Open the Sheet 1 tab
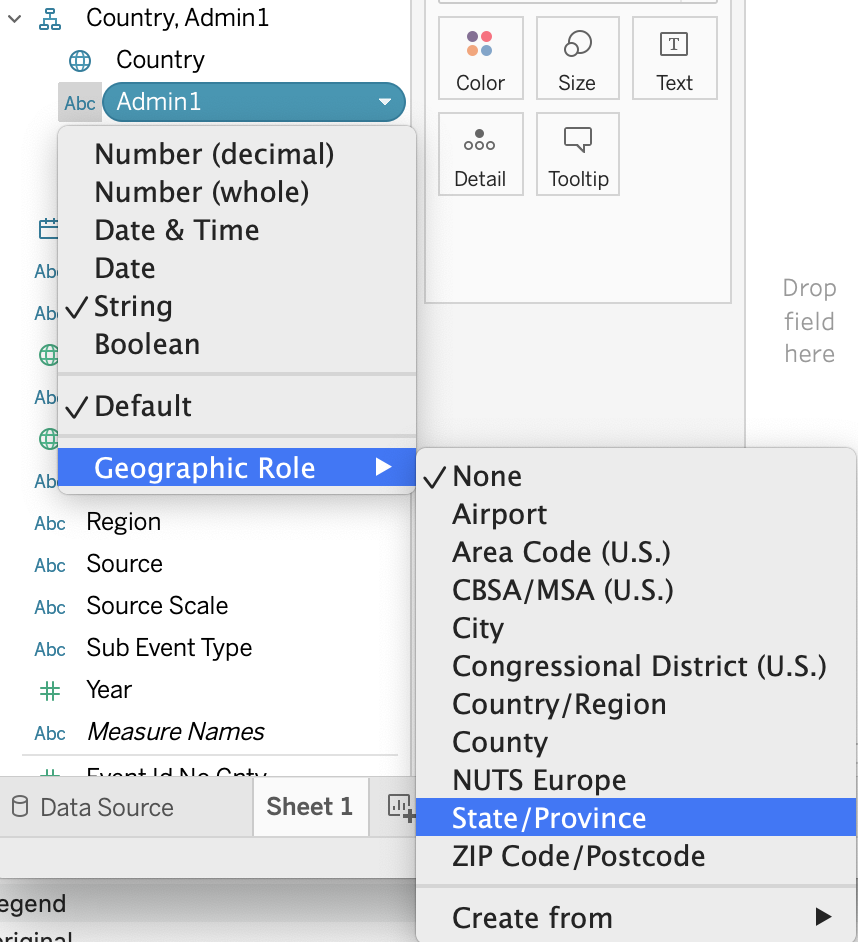Screen dimensions: 858x942 [x=309, y=807]
